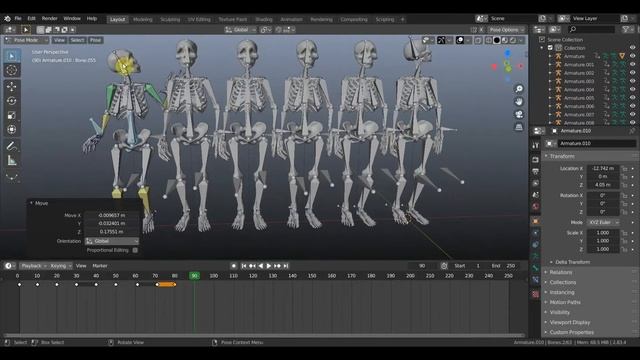Open the Pose Options dropdown
The height and width of the screenshot is (360, 640).
coord(507,30)
